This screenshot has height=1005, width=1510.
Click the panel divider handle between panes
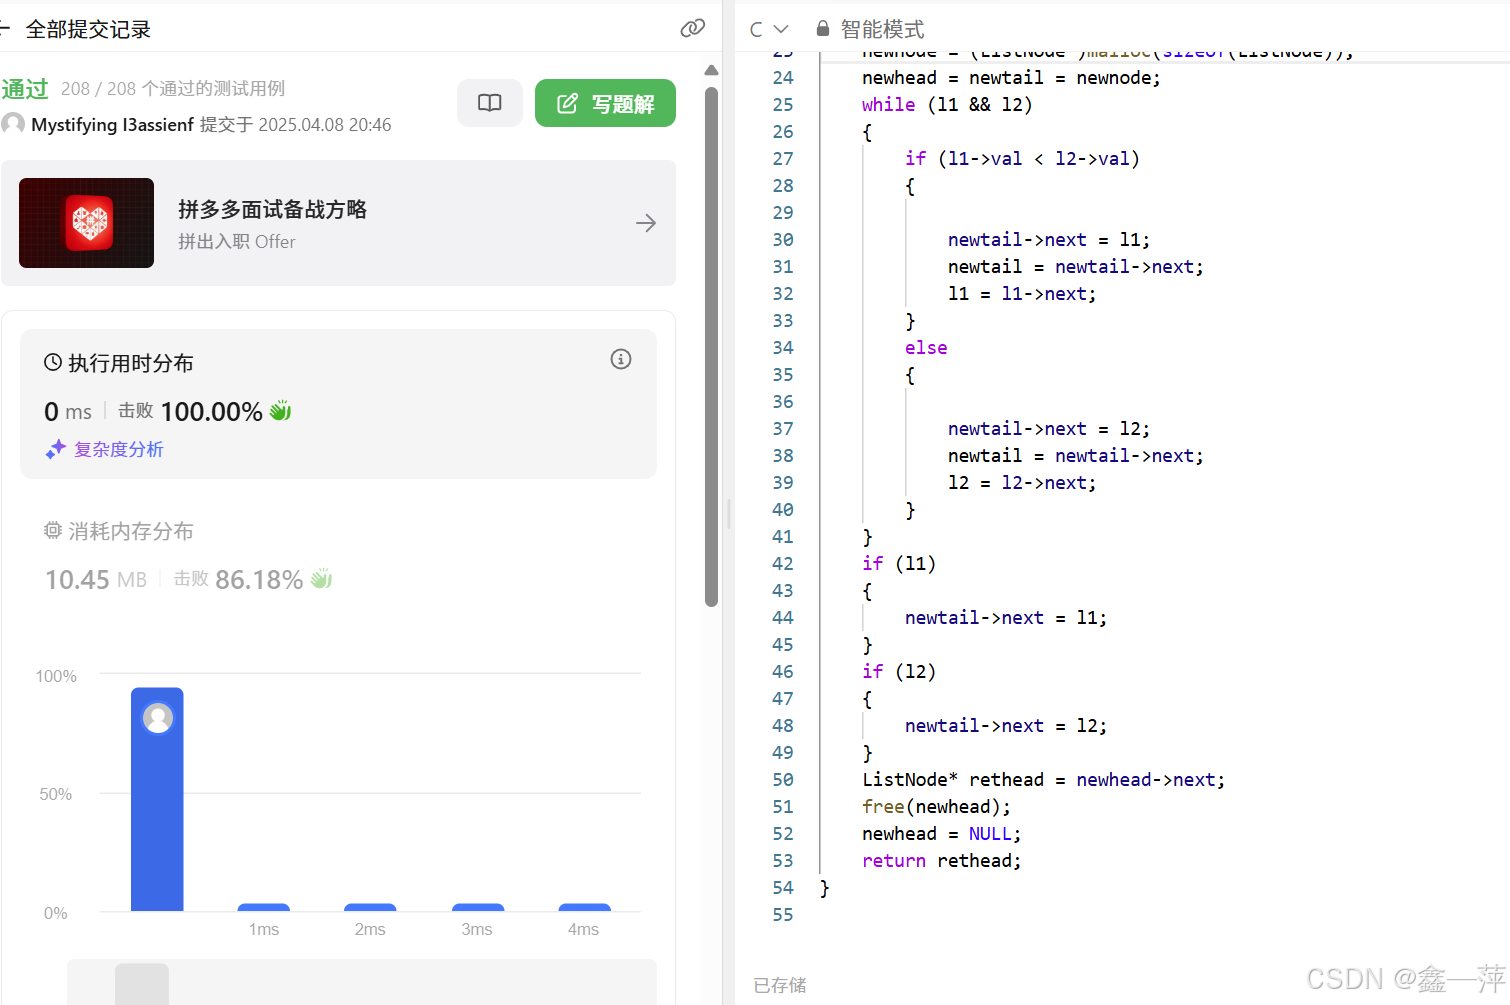click(x=729, y=514)
